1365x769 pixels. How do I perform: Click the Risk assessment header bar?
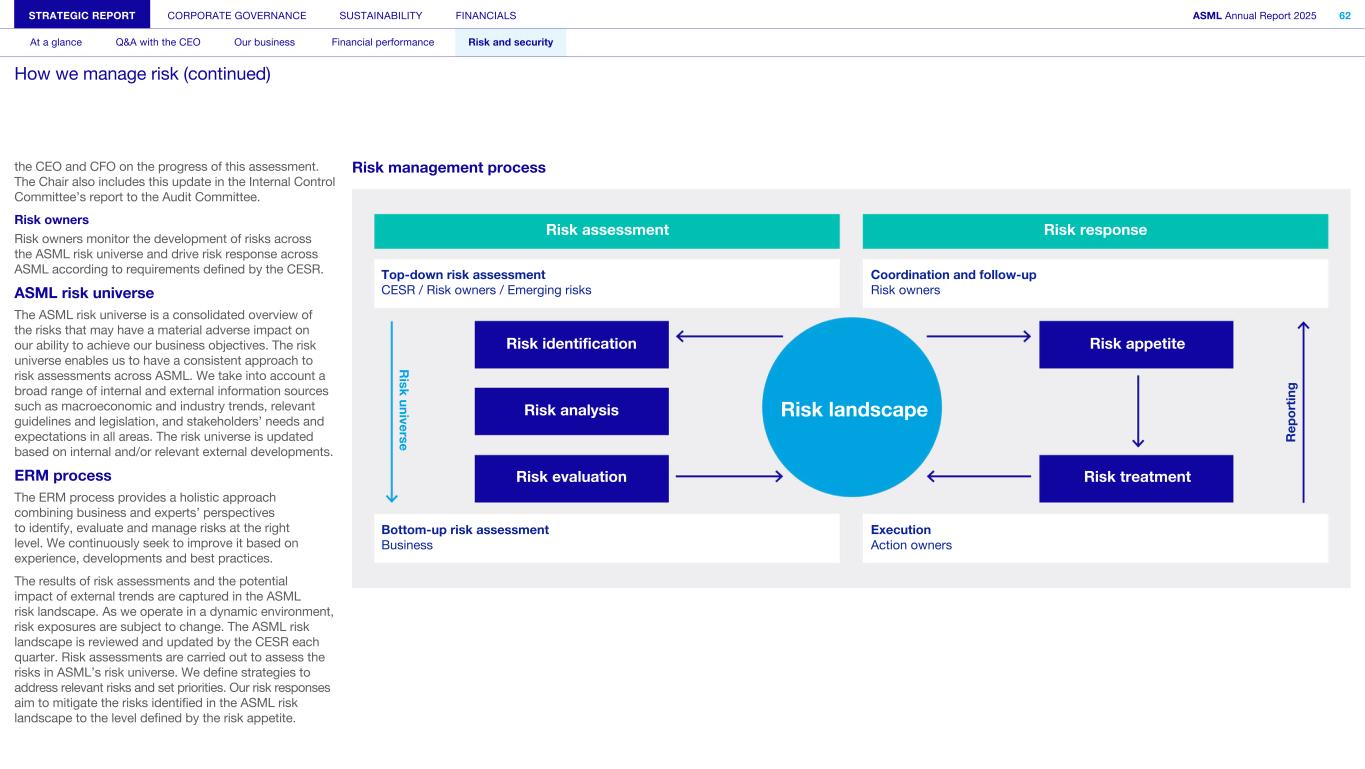[606, 231]
